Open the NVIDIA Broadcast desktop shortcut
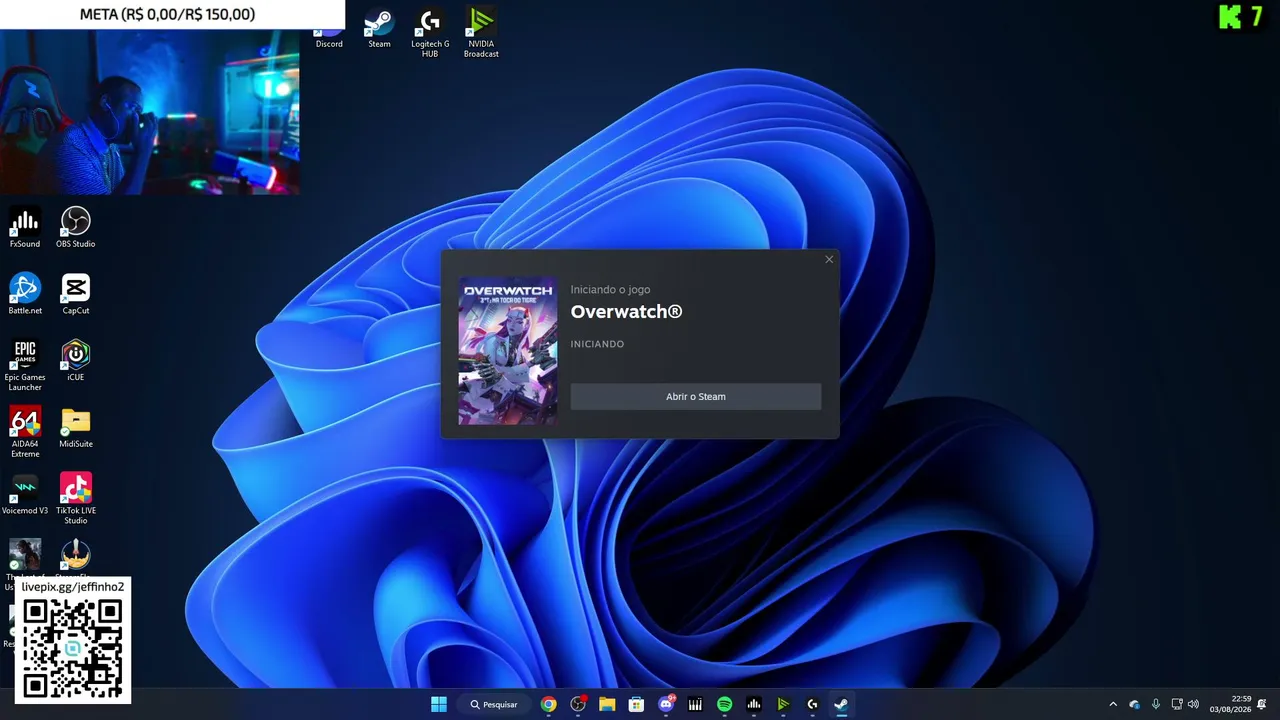 481,33
